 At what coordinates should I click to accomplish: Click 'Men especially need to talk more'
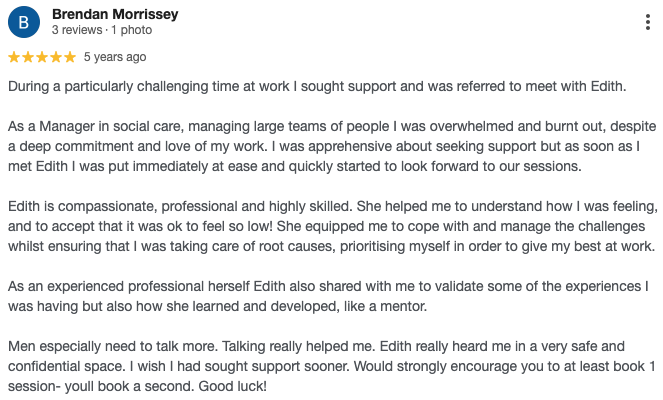(120, 346)
